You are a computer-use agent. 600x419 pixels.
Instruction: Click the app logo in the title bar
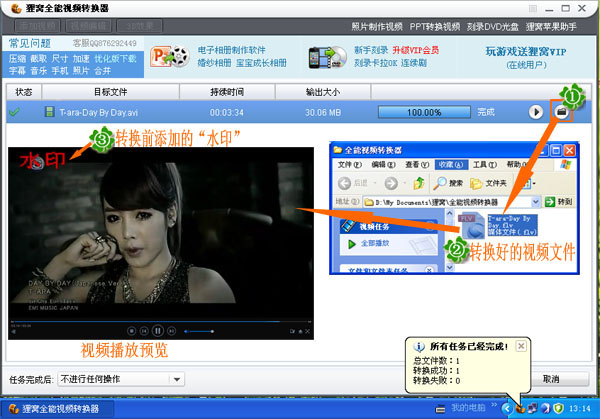coord(16,8)
